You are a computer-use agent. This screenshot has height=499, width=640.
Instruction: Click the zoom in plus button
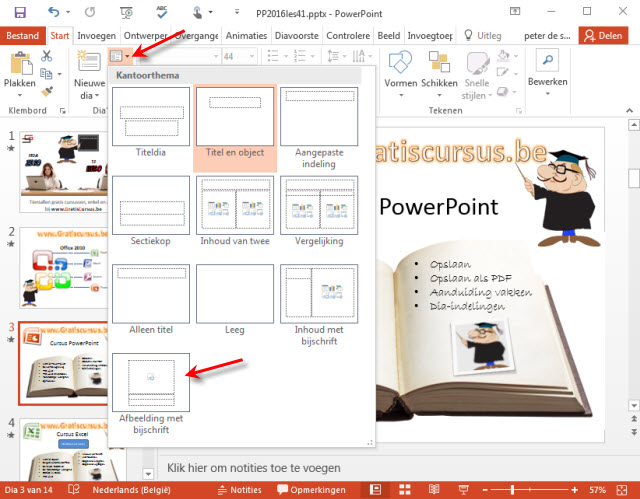574,490
